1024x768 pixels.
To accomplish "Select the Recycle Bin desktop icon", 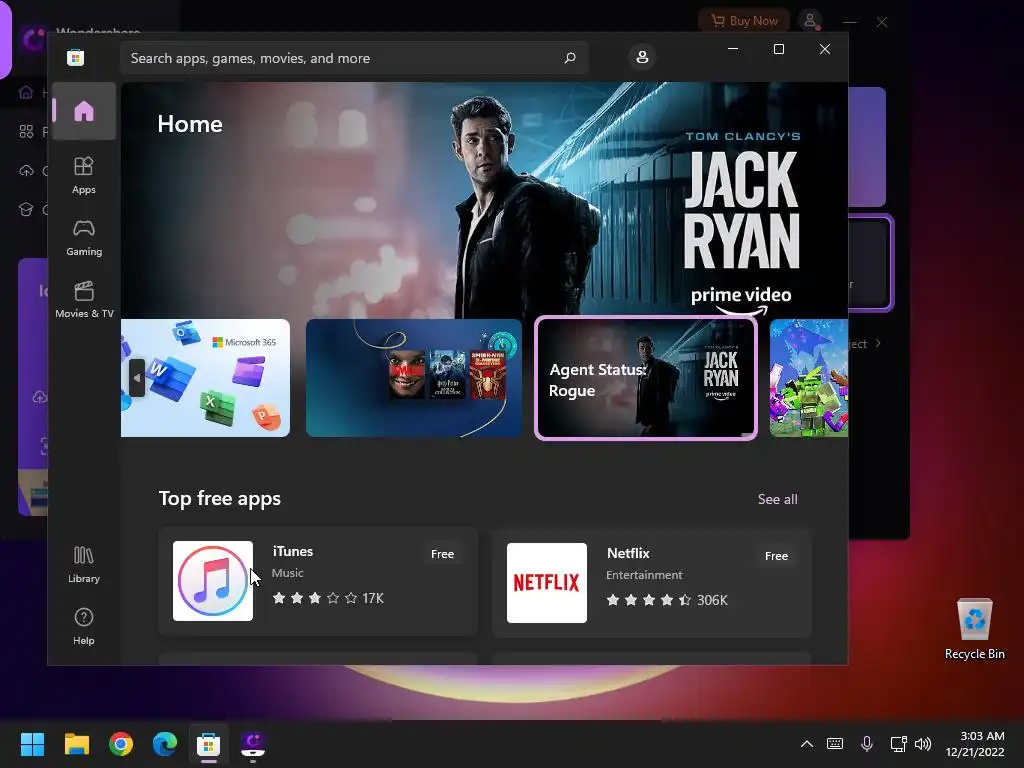I will pyautogui.click(x=974, y=628).
